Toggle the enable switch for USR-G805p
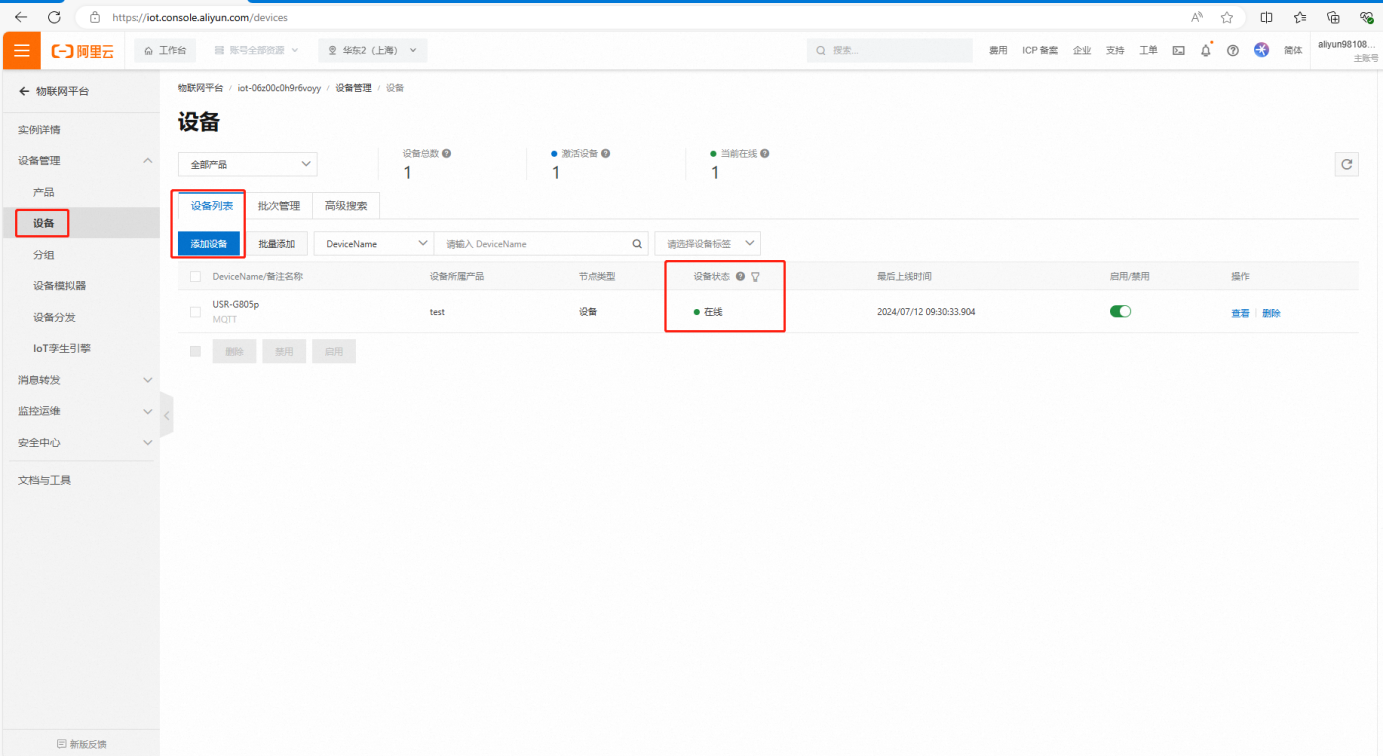This screenshot has width=1383, height=756. tap(1120, 312)
